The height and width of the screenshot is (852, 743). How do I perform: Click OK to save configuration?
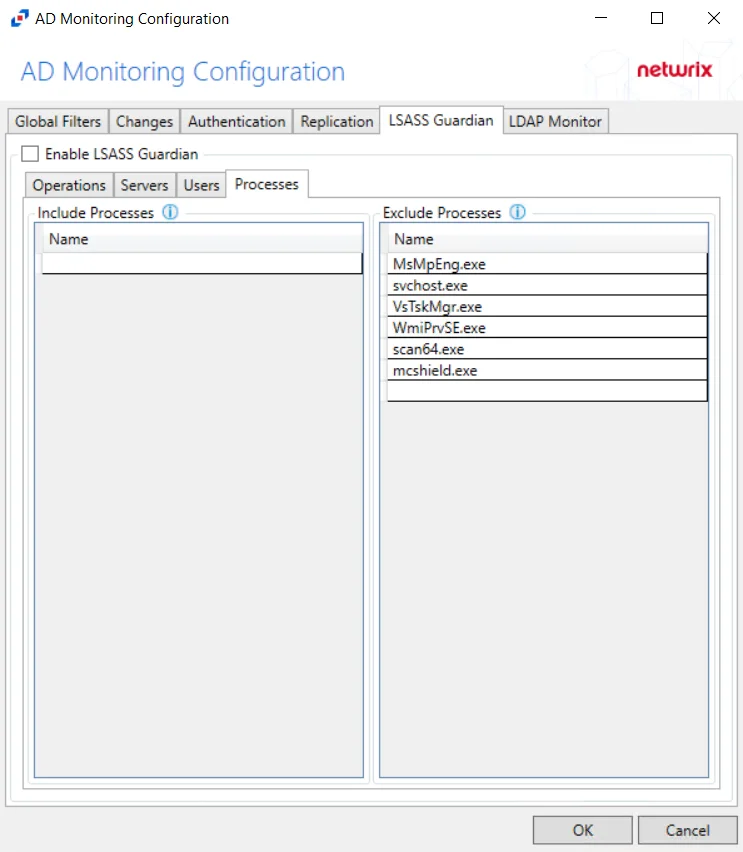(583, 830)
